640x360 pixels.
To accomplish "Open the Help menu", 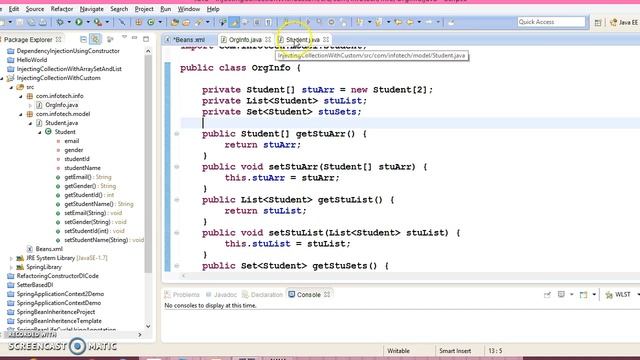I will (x=213, y=9).
